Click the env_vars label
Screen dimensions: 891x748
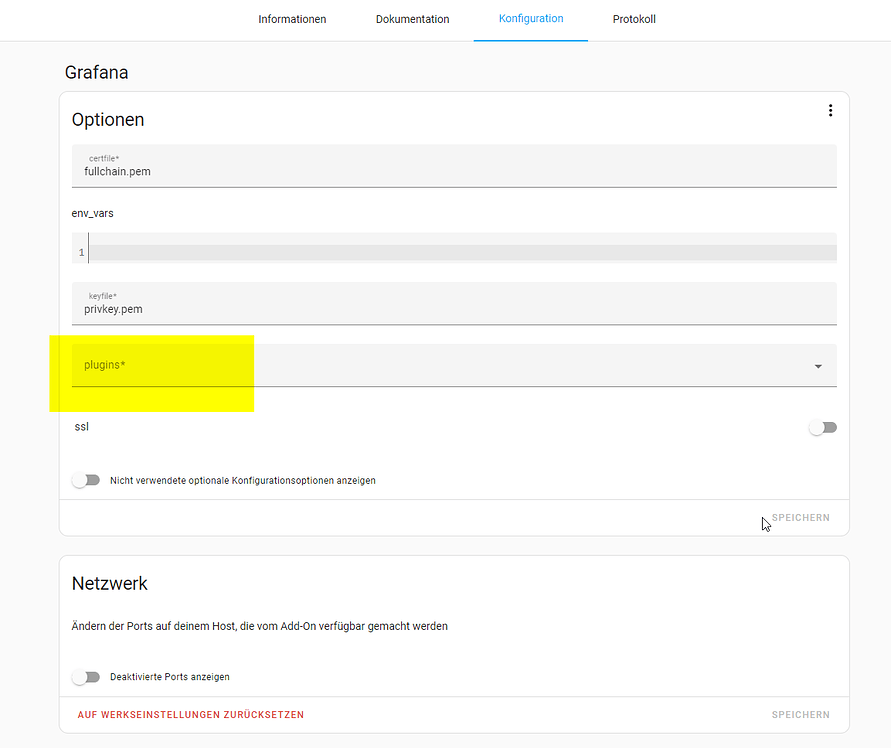93,214
